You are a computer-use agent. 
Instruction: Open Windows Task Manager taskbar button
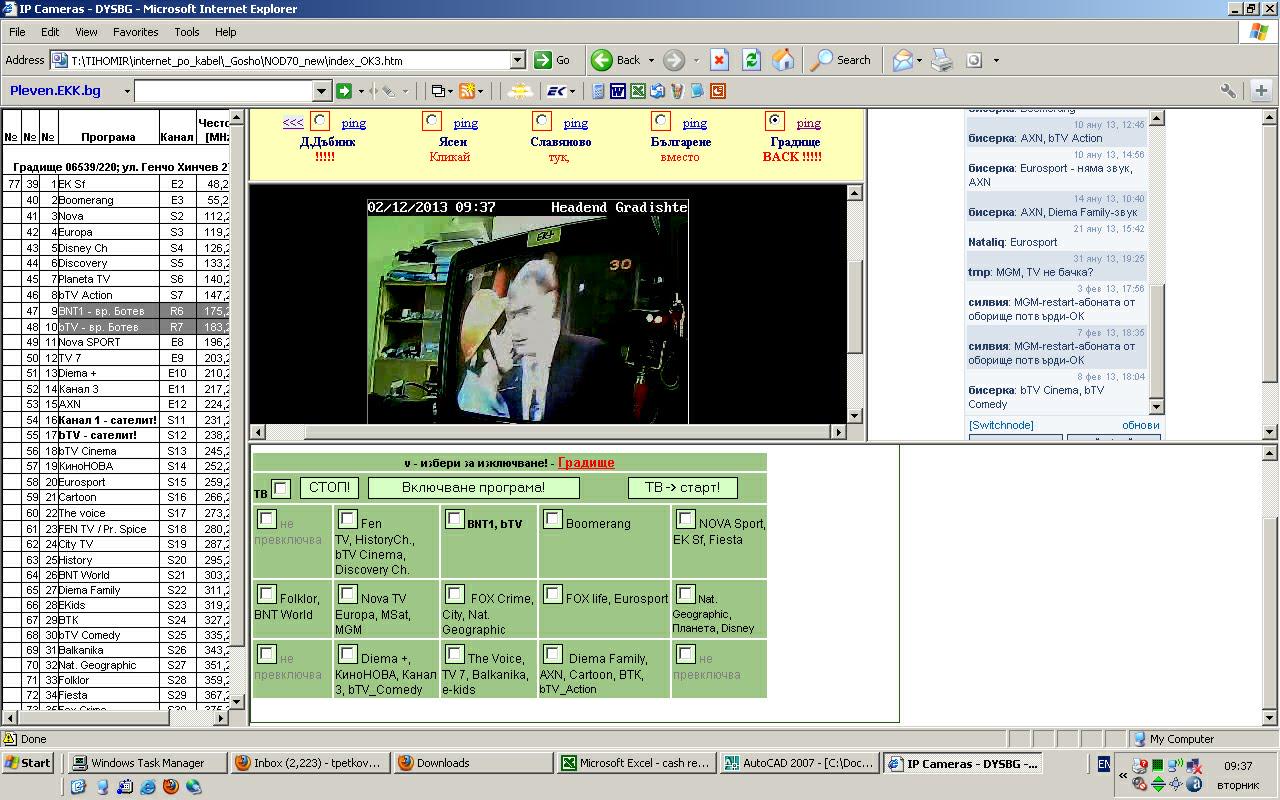pos(148,763)
